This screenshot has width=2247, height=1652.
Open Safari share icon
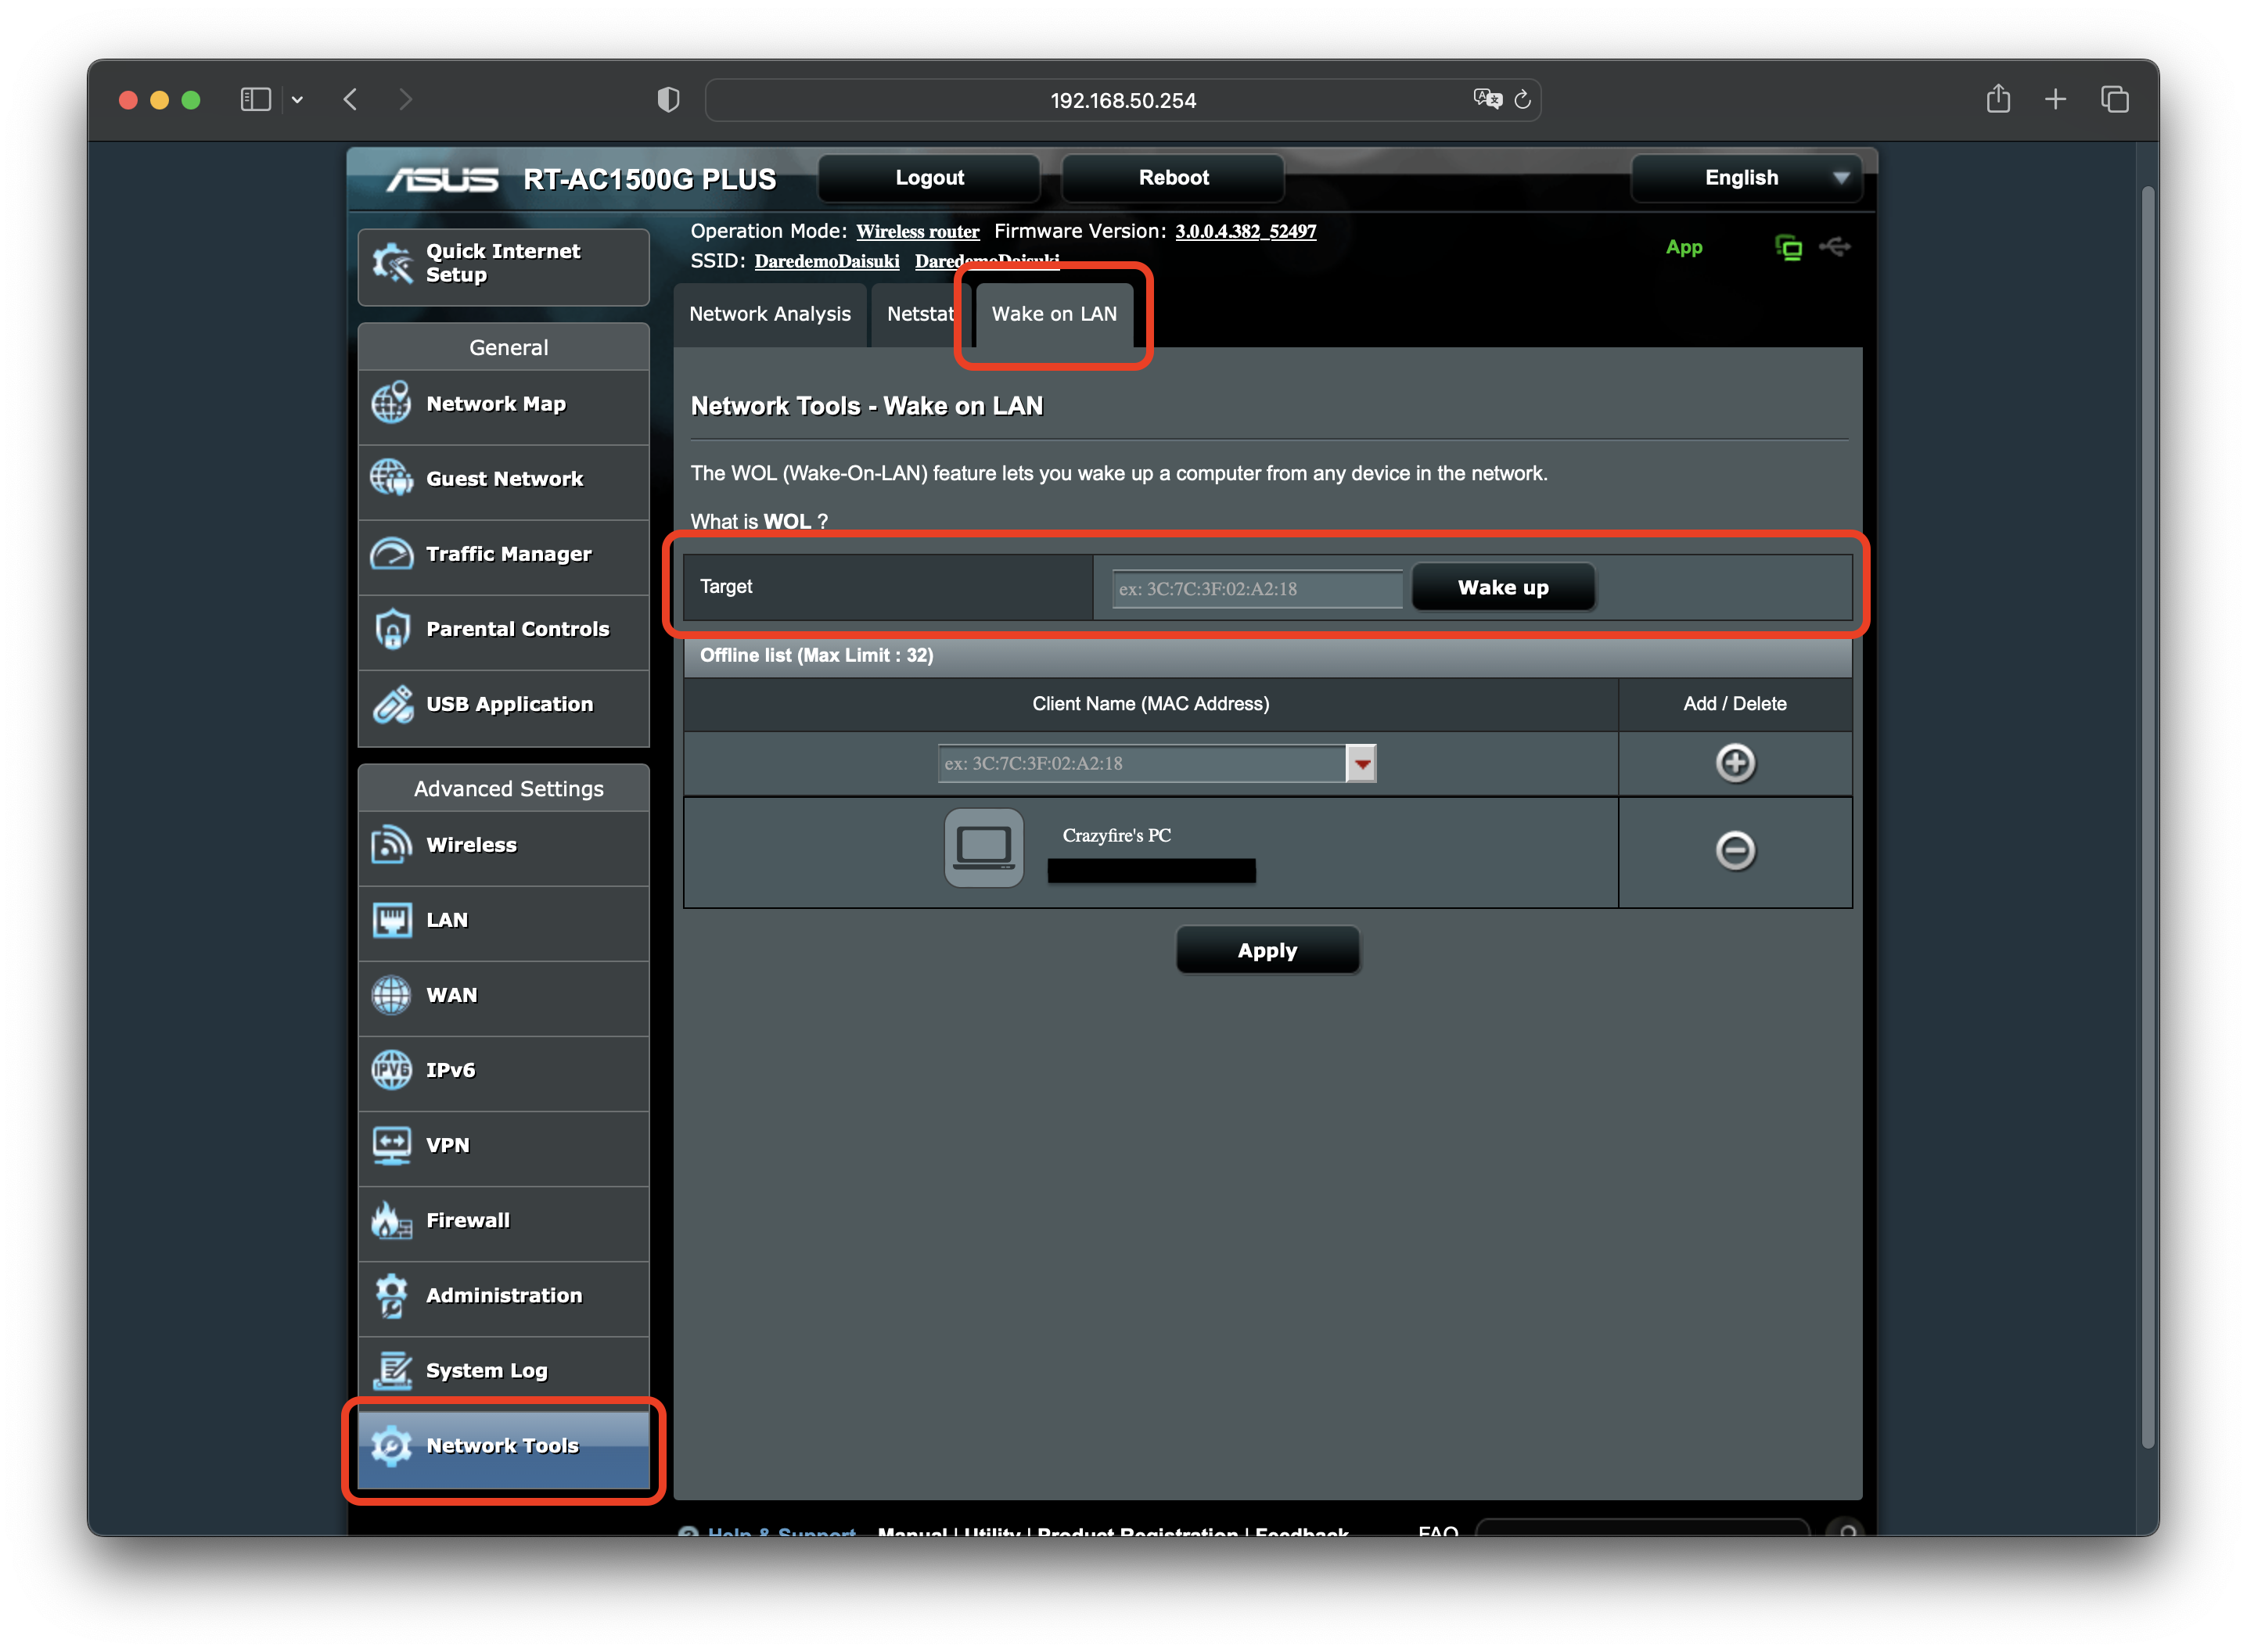pos(1997,99)
